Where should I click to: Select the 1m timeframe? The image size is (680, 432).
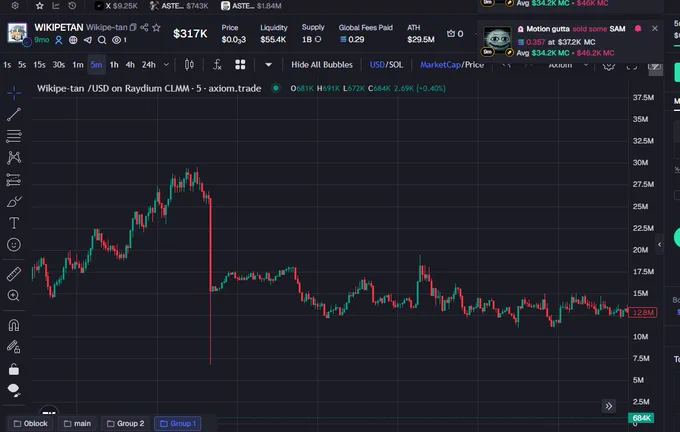tap(78, 65)
